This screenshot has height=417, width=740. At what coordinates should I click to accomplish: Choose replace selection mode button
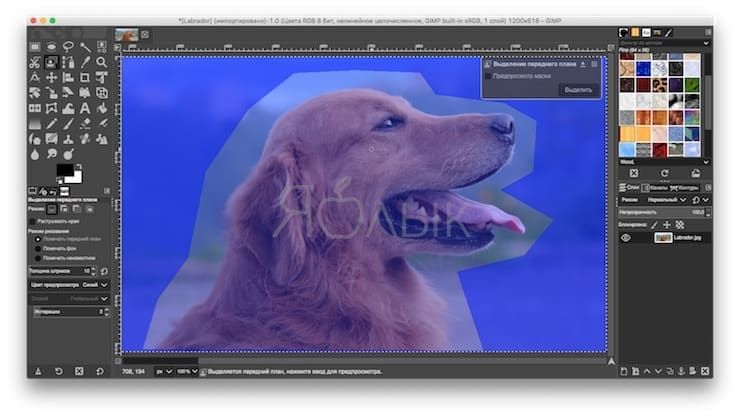click(x=52, y=209)
